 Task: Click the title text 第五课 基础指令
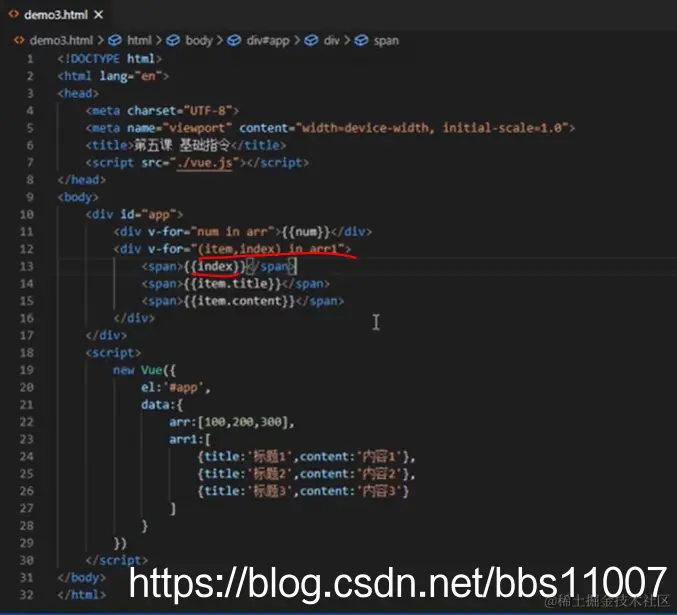pos(182,146)
